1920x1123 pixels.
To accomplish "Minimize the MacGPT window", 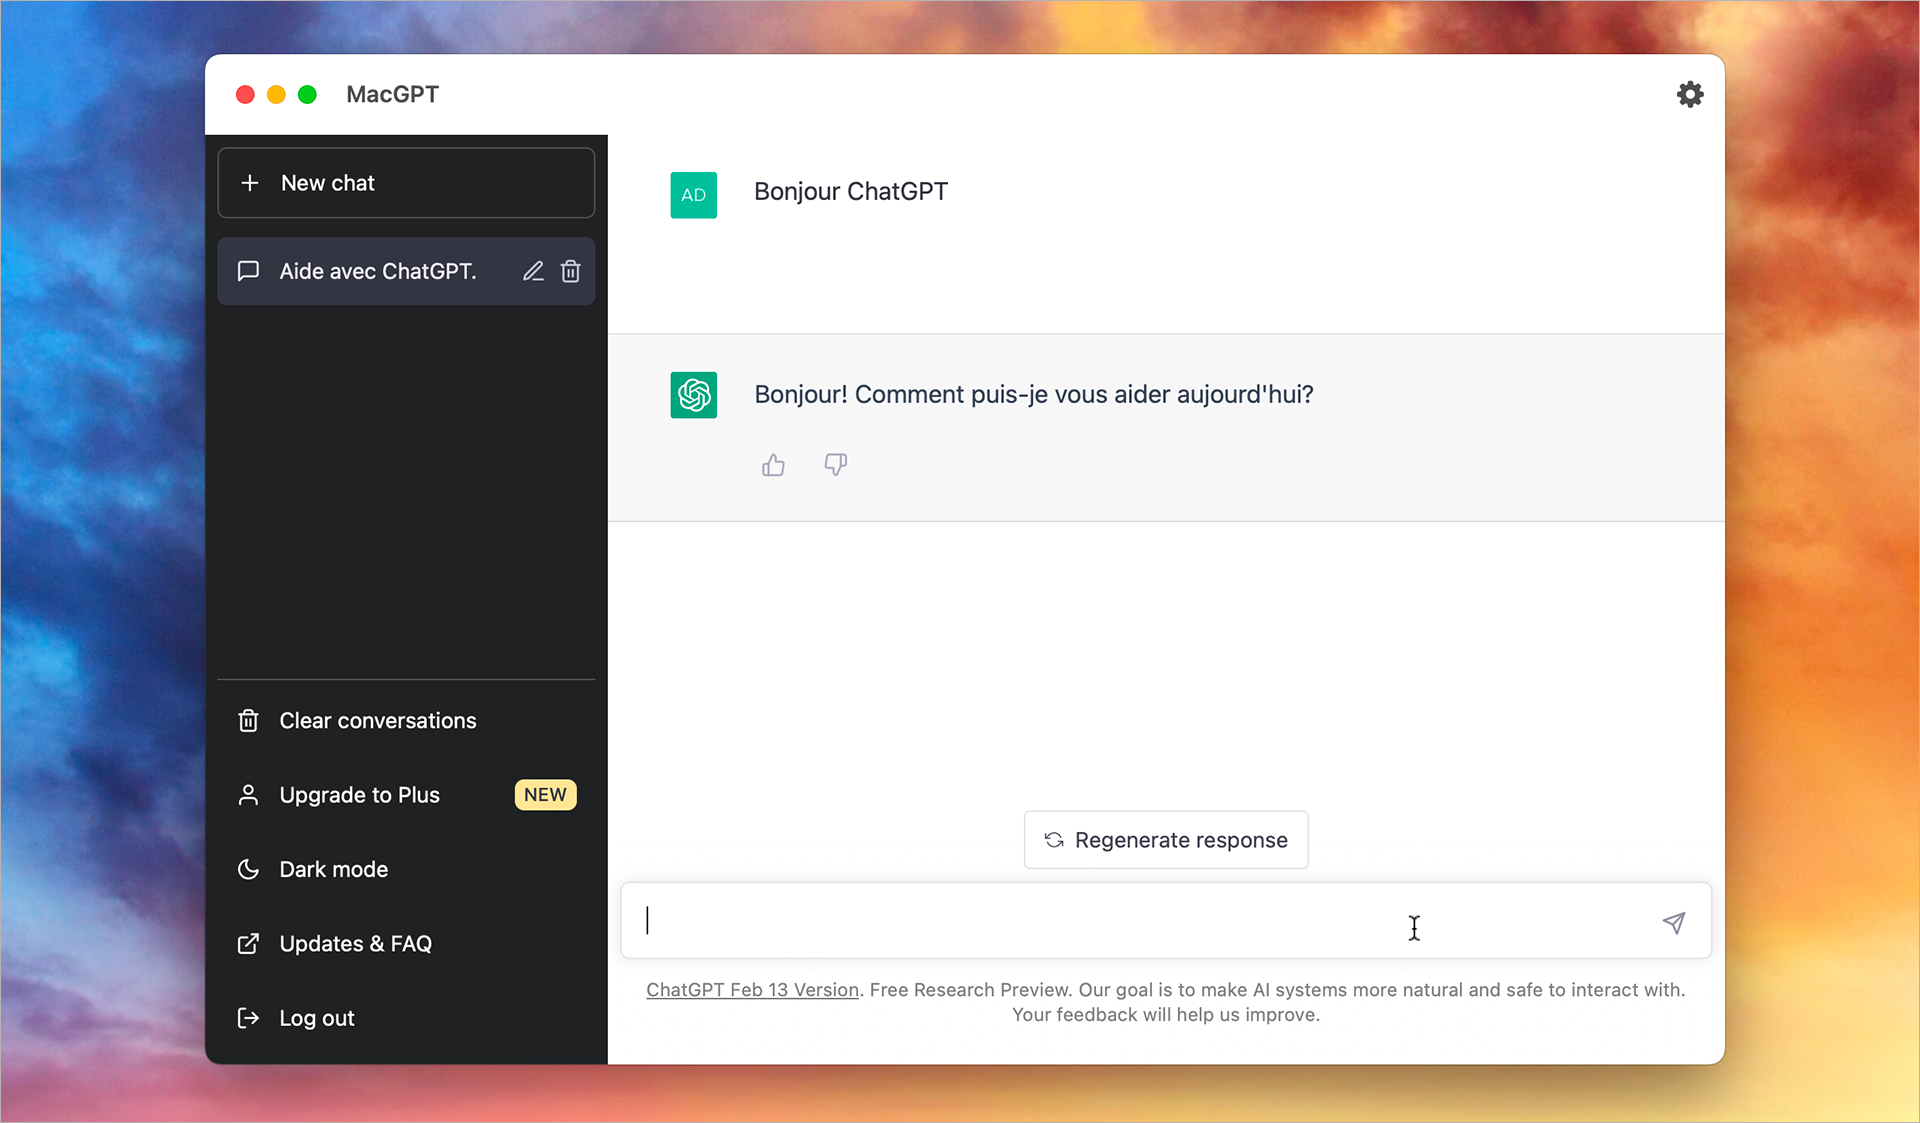I will pos(276,94).
